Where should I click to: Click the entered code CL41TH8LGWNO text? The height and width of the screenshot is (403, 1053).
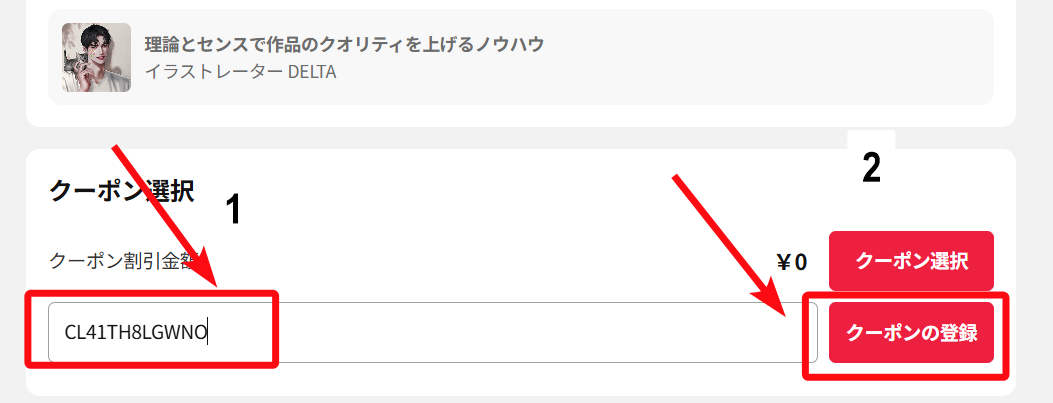[x=135, y=333]
